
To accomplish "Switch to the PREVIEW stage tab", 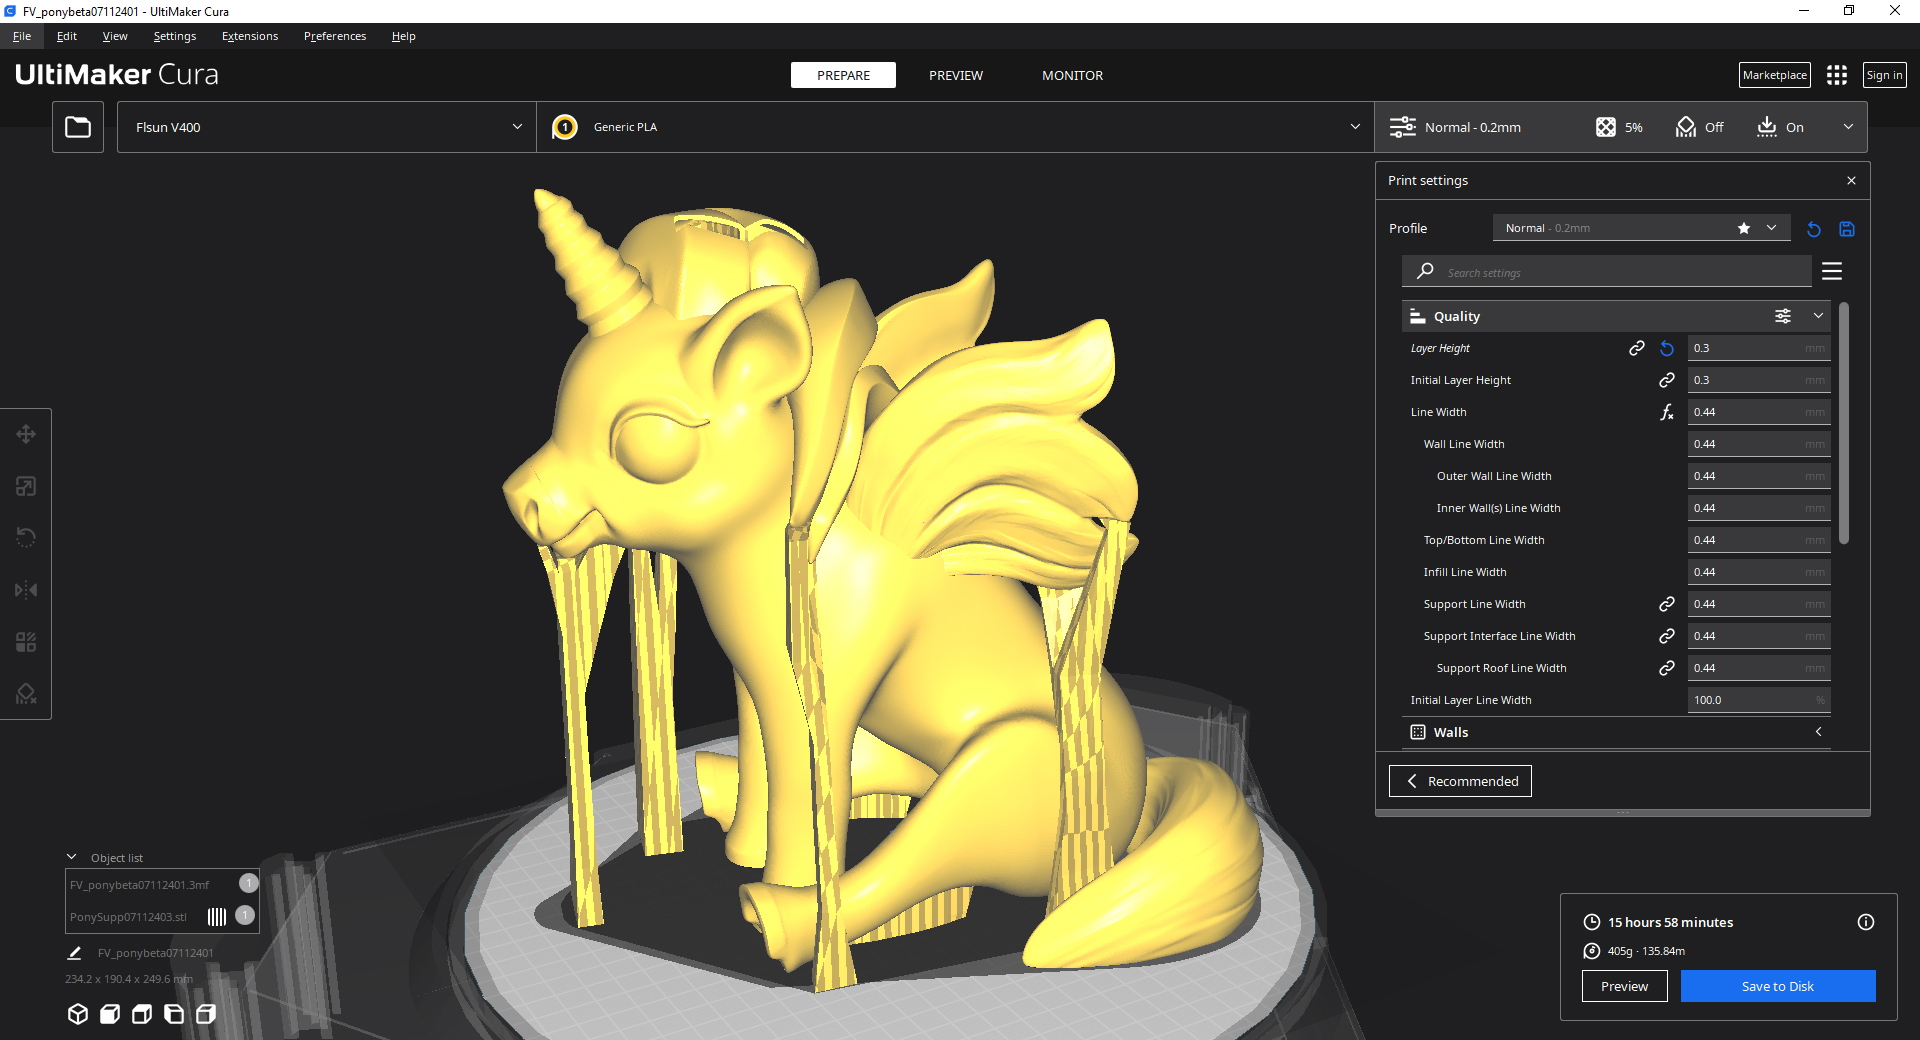I will pos(956,75).
